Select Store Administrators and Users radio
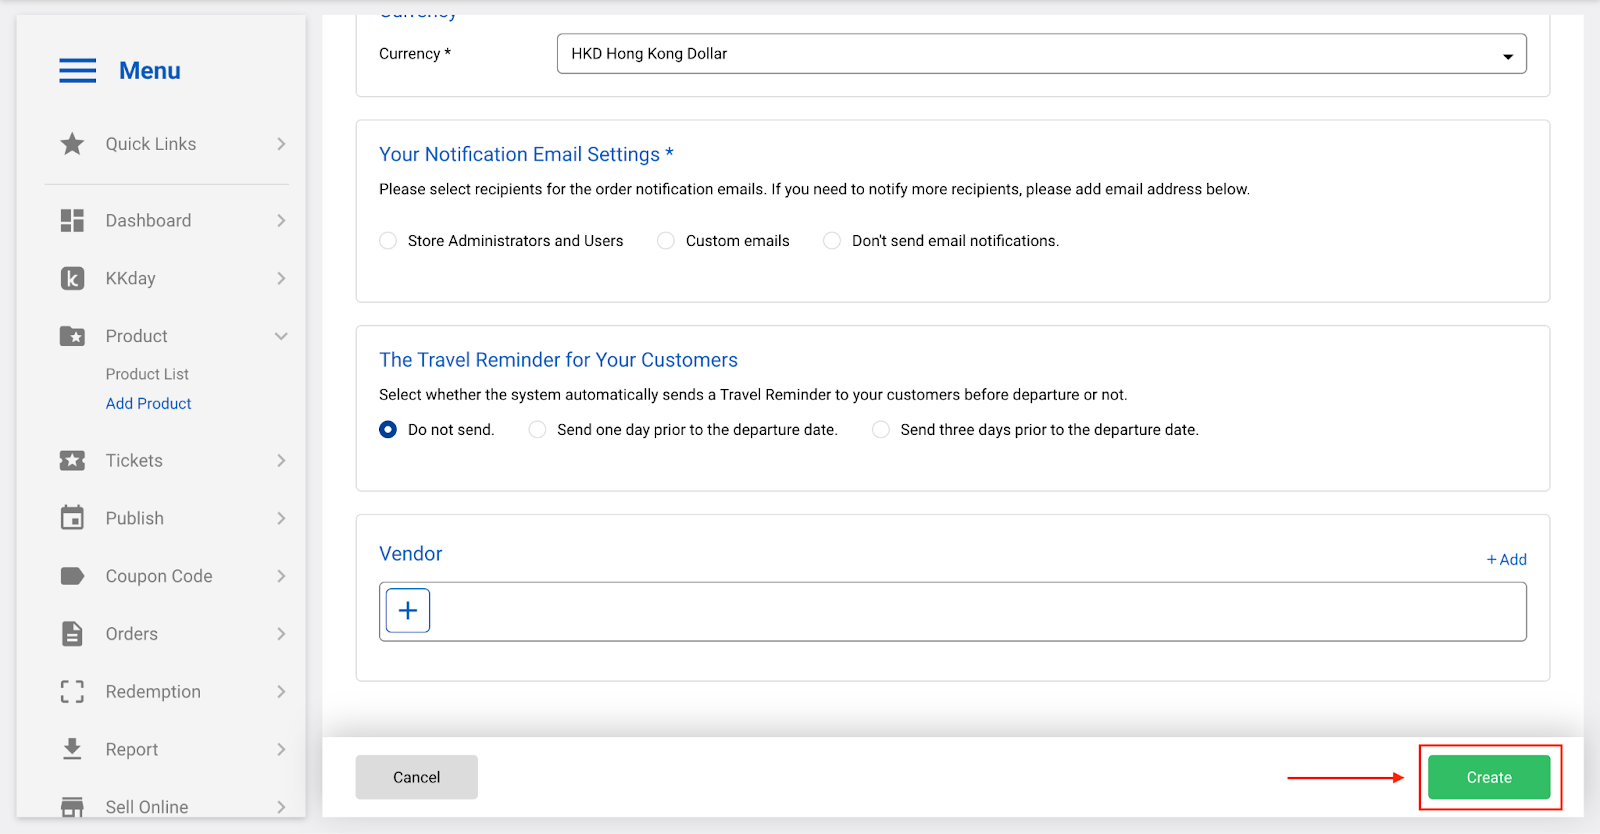The image size is (1600, 834). point(388,241)
